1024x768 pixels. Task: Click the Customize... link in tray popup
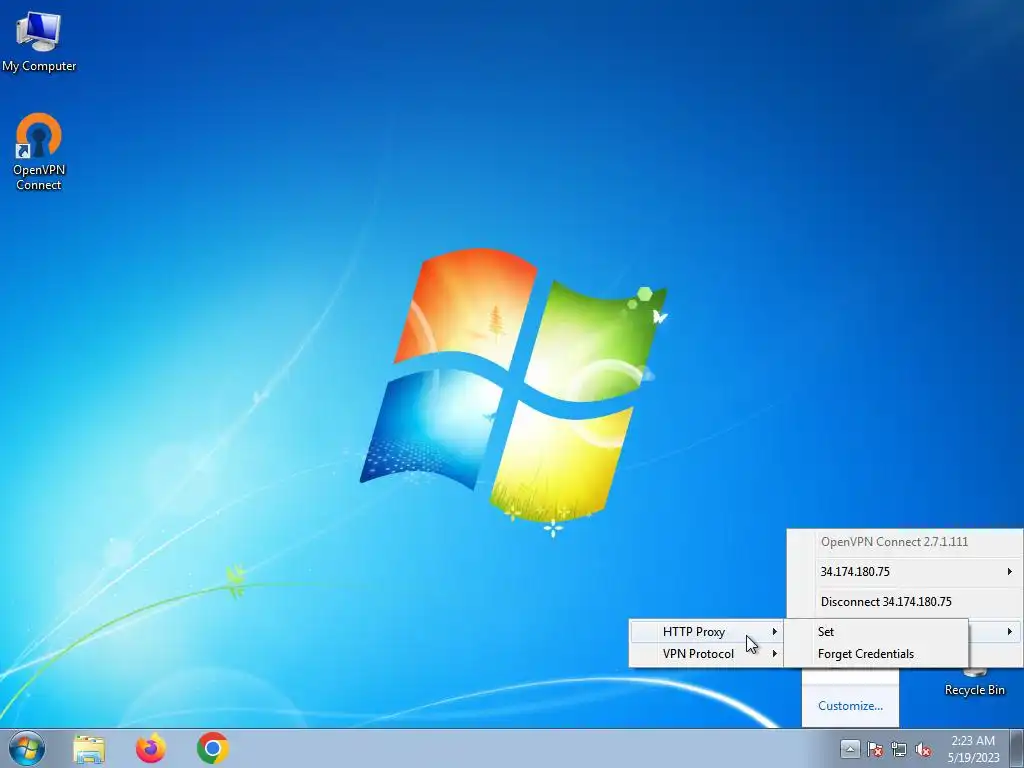coord(850,706)
